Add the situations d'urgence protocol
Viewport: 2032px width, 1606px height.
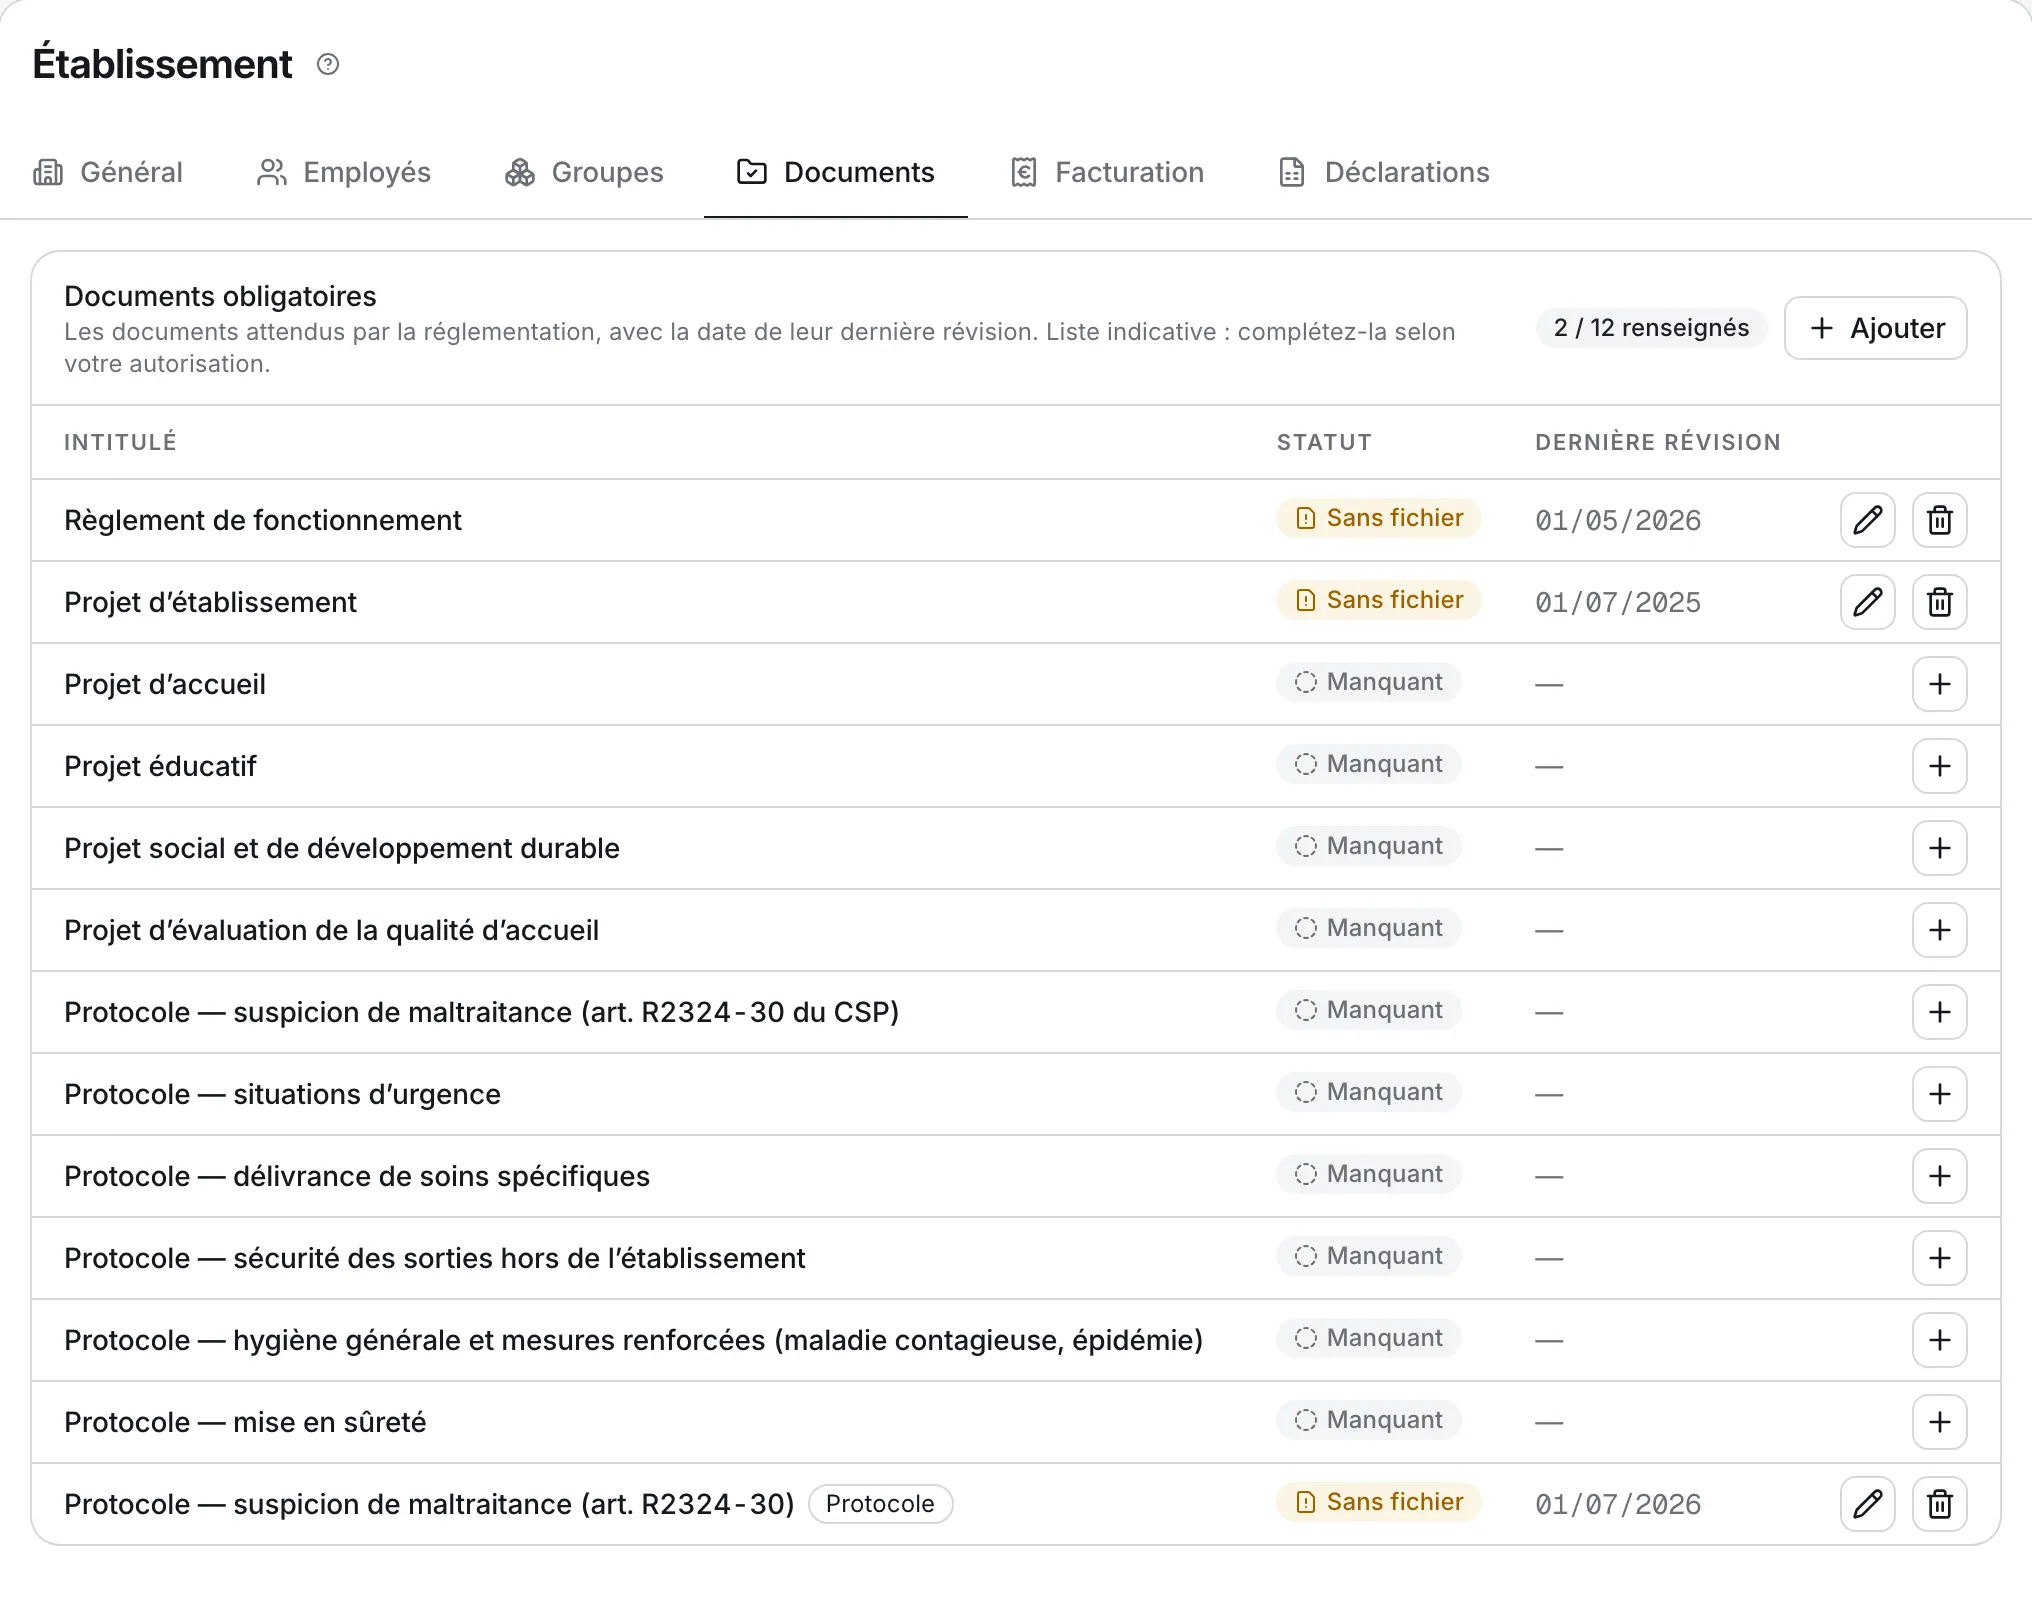(1939, 1094)
